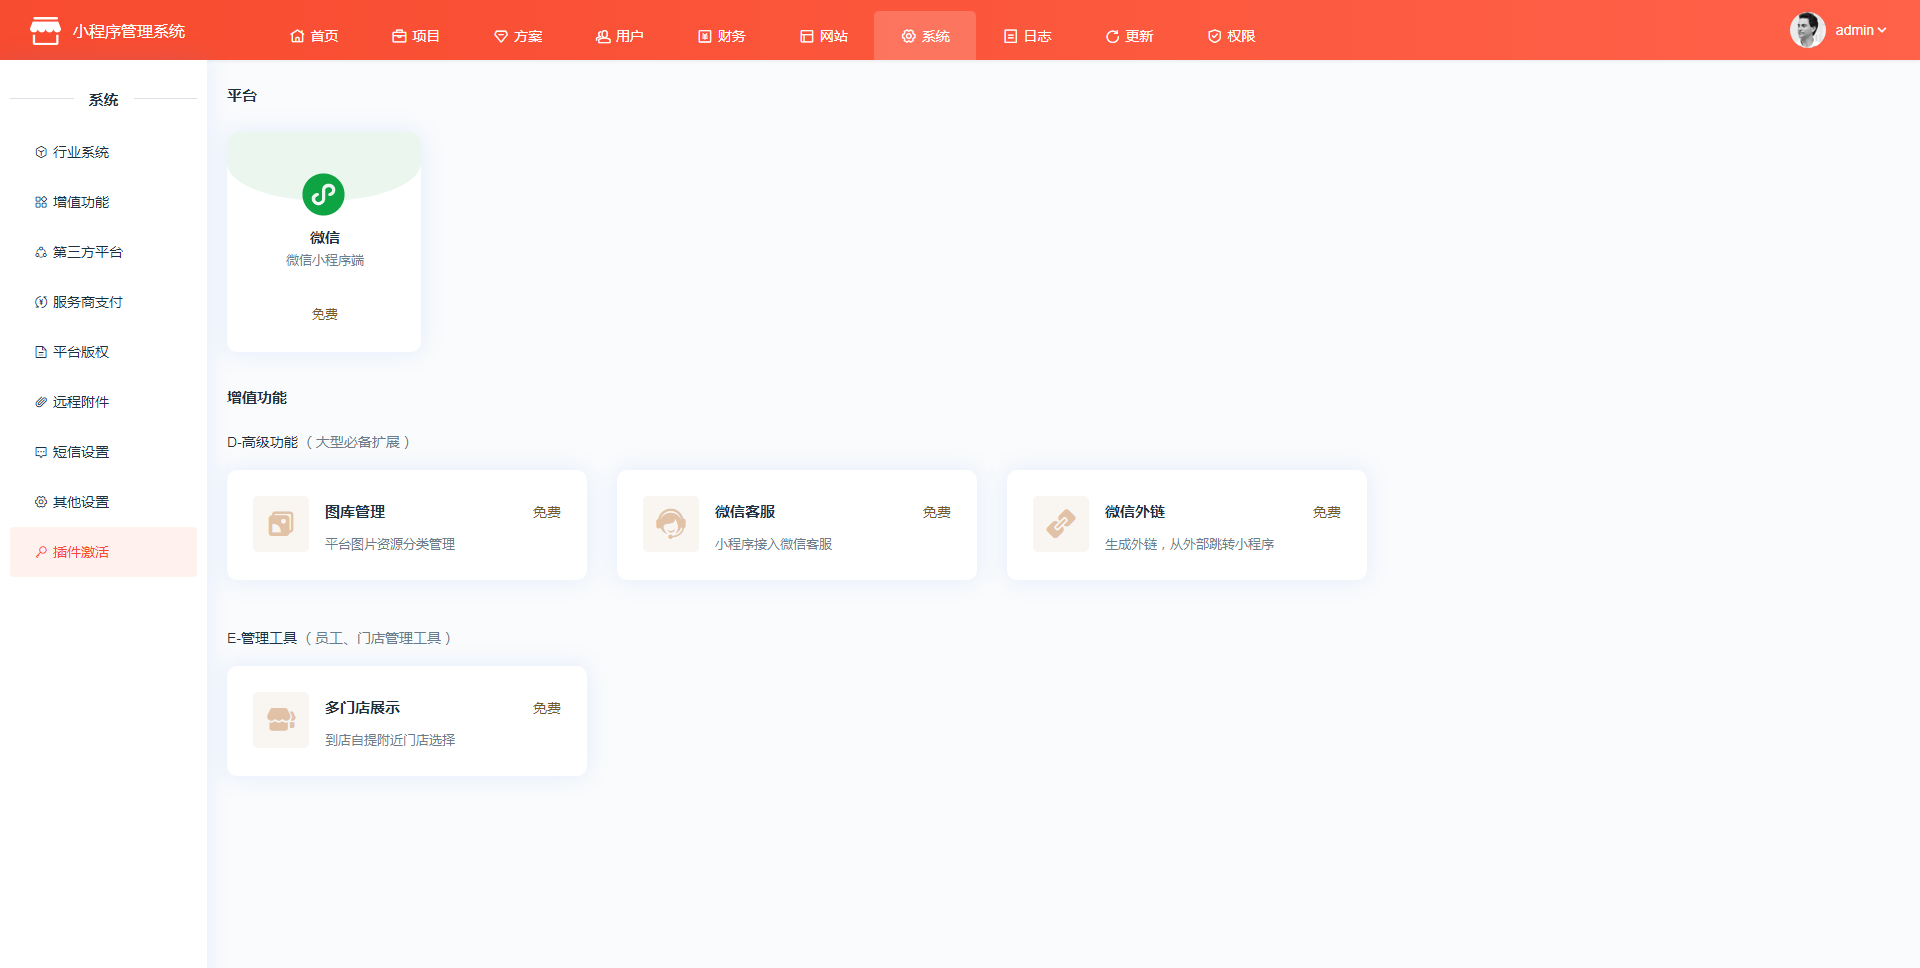Click the house icon beside 首页
This screenshot has height=968, width=1920.
coord(297,36)
